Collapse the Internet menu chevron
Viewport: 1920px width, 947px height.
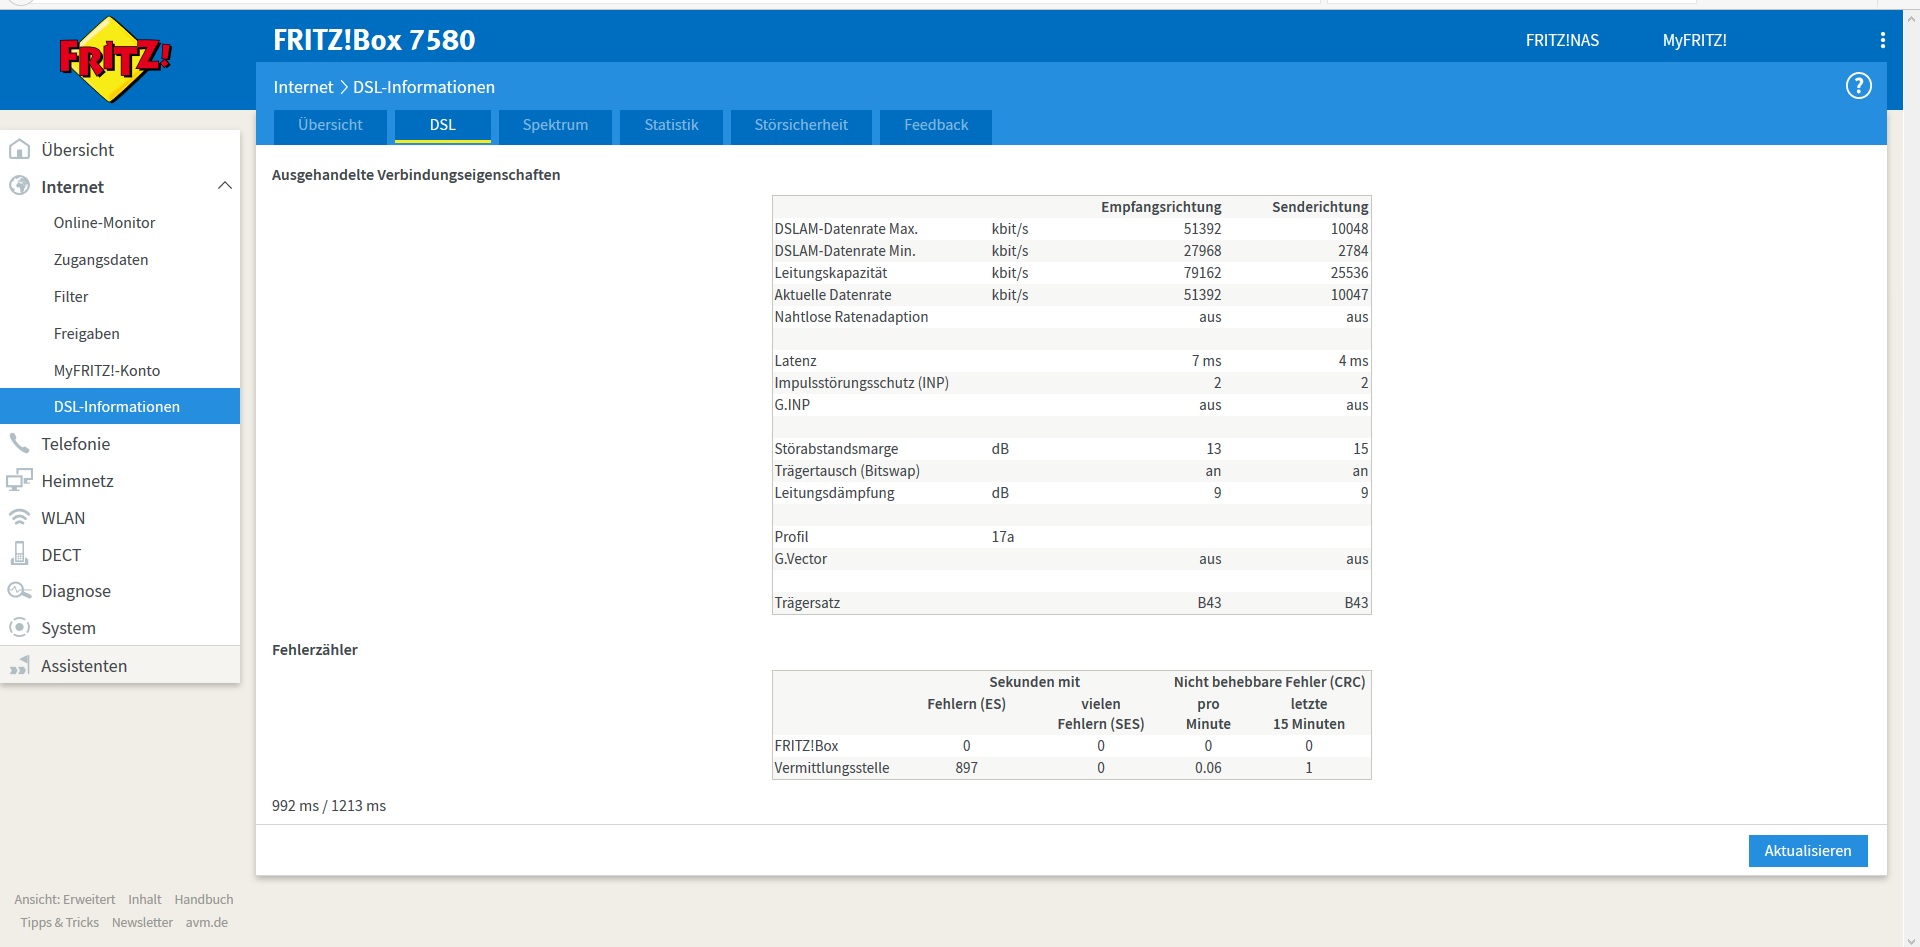click(225, 186)
